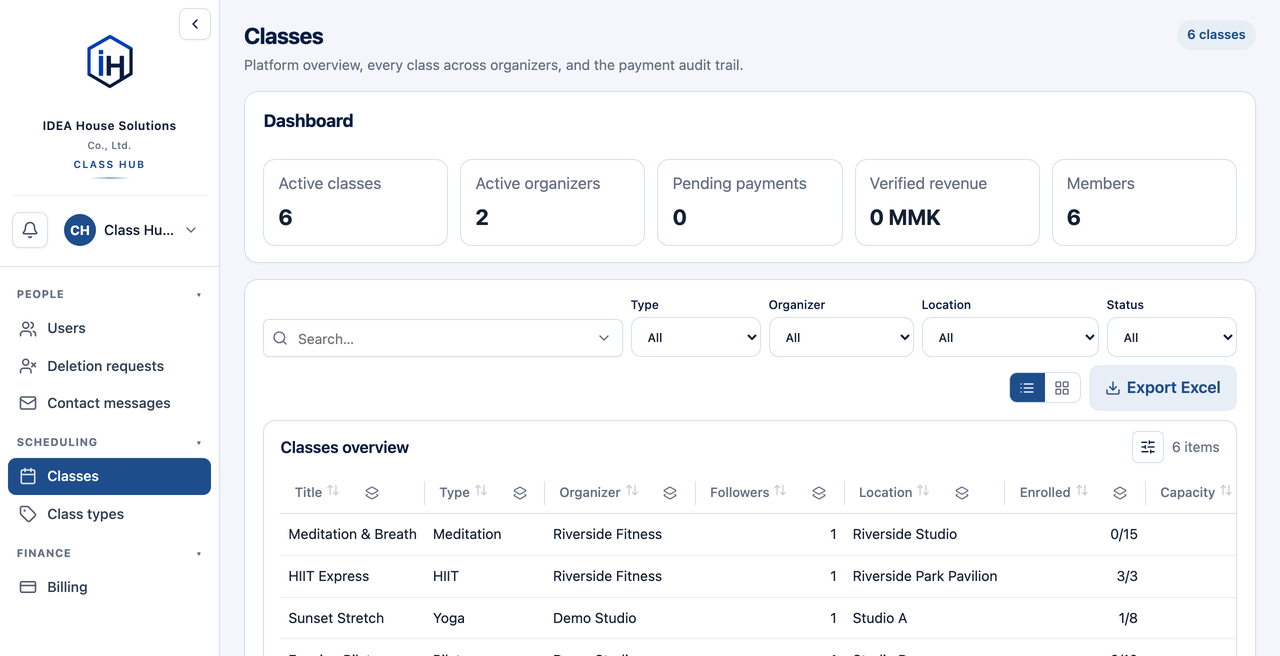The image size is (1280, 656).
Task: Open the Location filter dropdown
Action: pos(1010,337)
